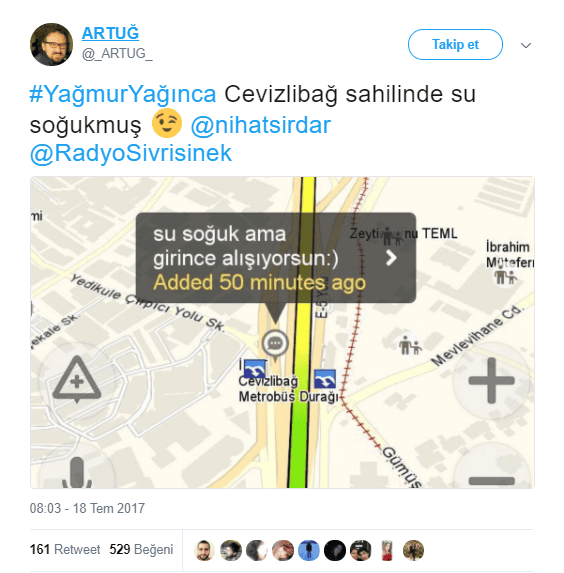The height and width of the screenshot is (573, 564).
Task: Zoom in with the map plus icon
Action: [491, 380]
